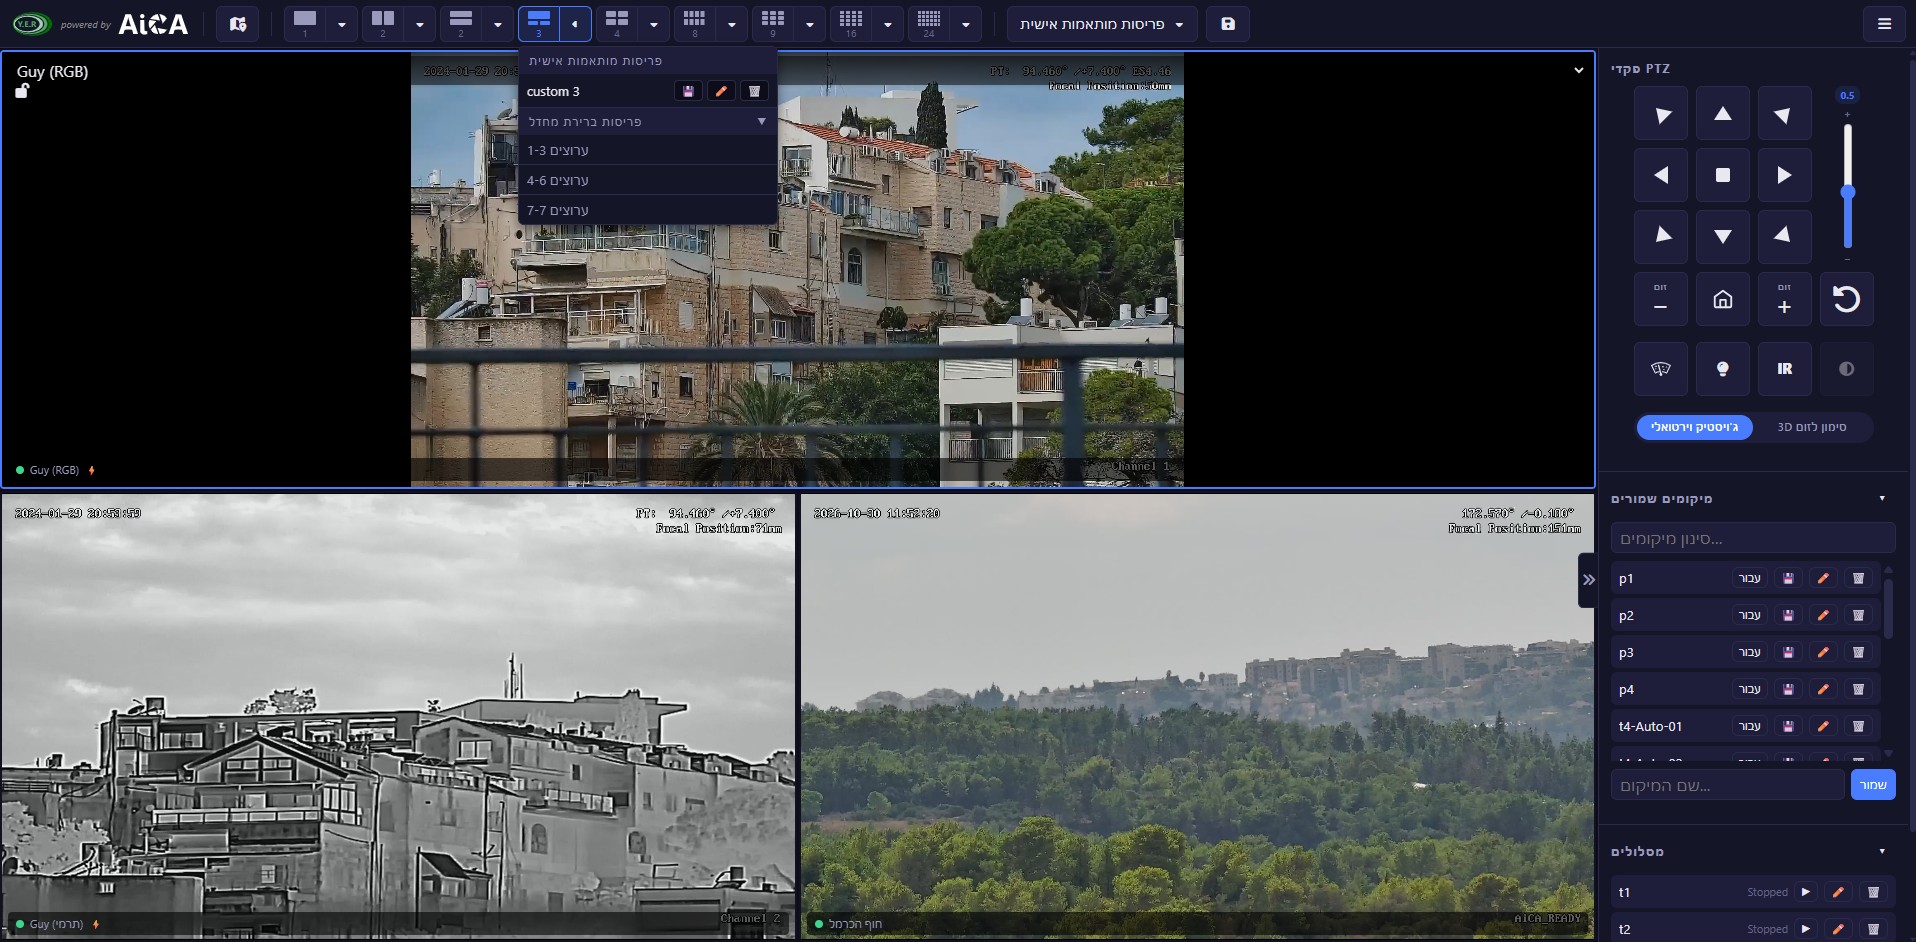This screenshot has width=1916, height=942.
Task: Expand the Guy (RGB) camera panel chevron
Action: pyautogui.click(x=1578, y=70)
